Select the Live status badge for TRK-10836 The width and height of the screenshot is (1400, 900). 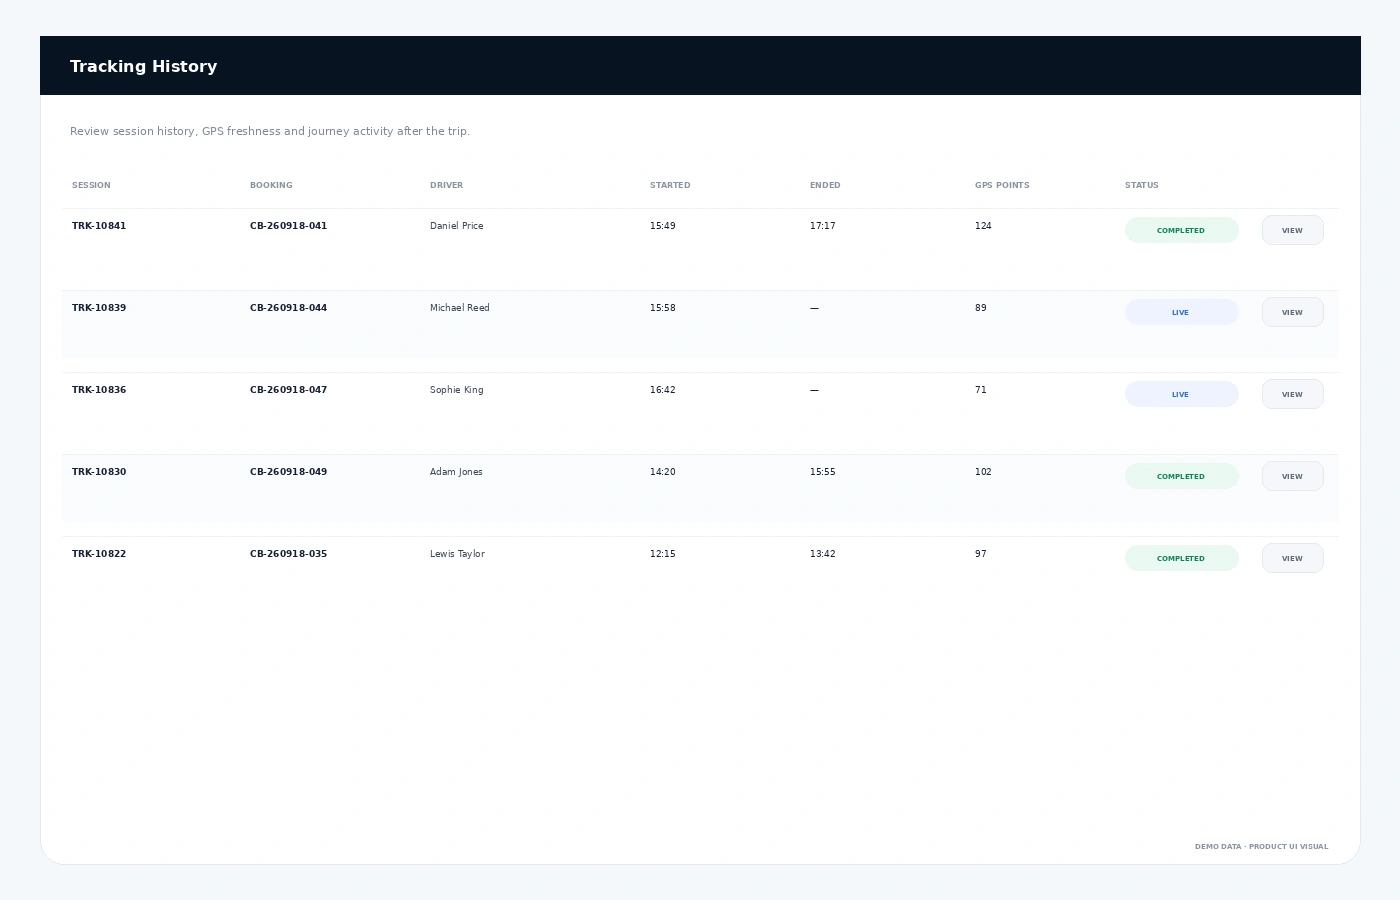click(x=1181, y=394)
